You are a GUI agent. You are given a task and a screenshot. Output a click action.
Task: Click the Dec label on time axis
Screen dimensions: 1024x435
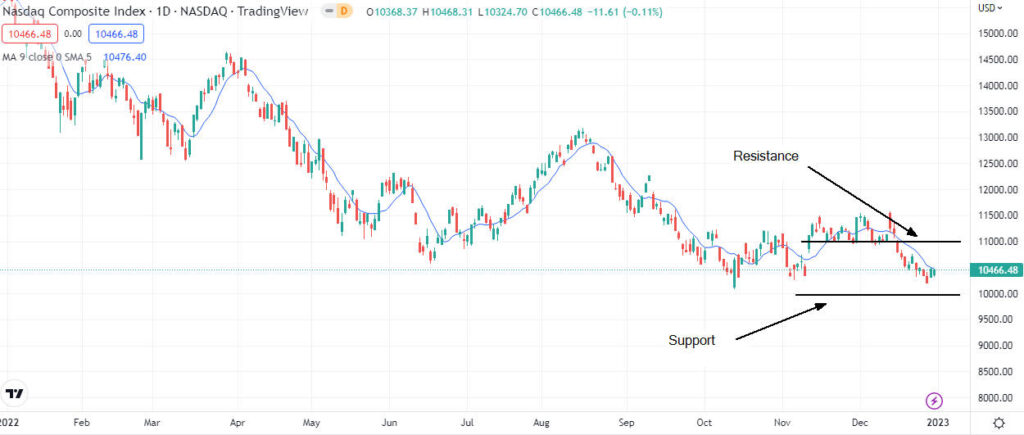860,422
